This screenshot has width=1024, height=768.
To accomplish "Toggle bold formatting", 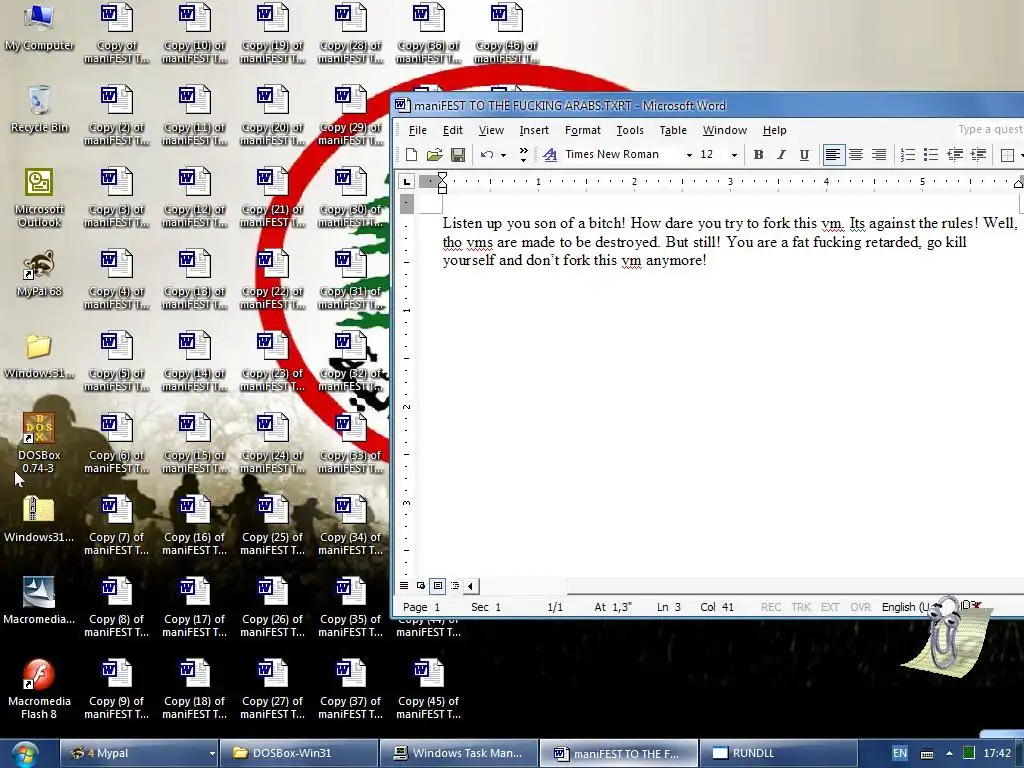I will [758, 155].
